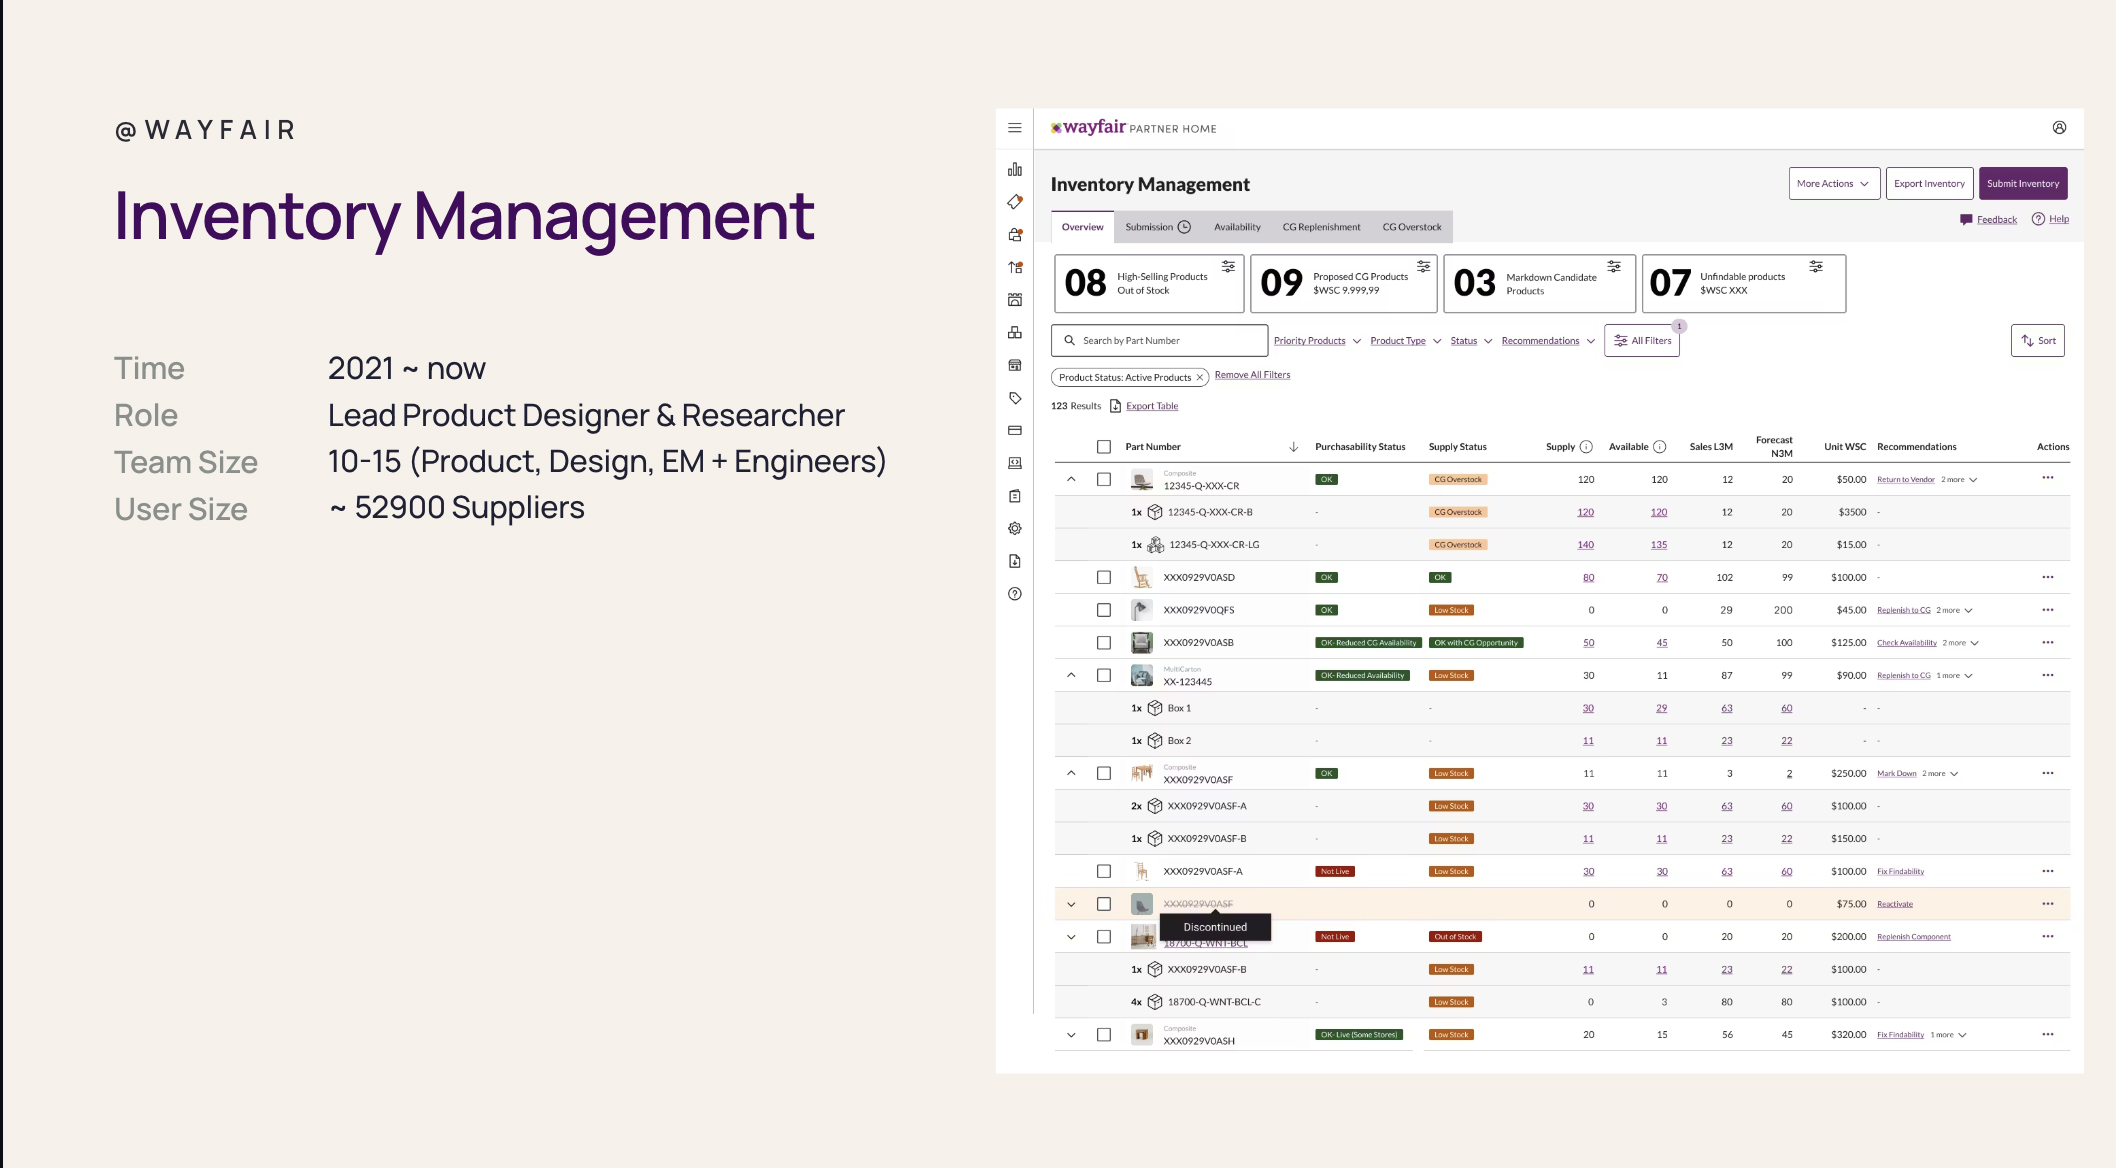
Task: Expand 2 more recommendations for Return to Vendor
Action: pyautogui.click(x=1959, y=480)
